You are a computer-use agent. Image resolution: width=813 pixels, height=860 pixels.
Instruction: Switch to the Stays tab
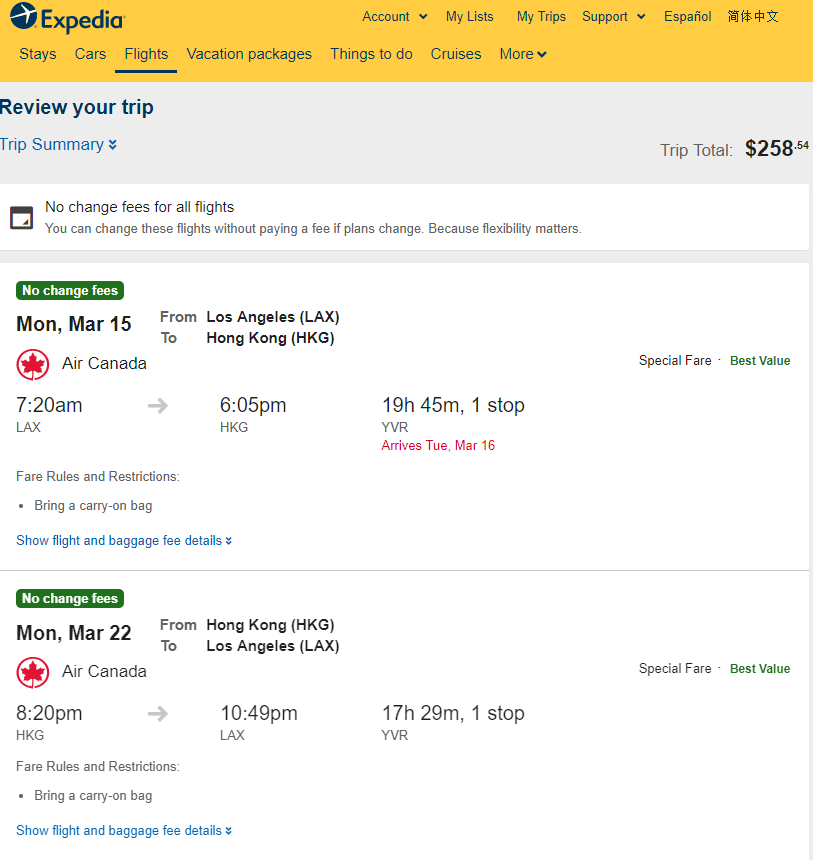(38, 54)
